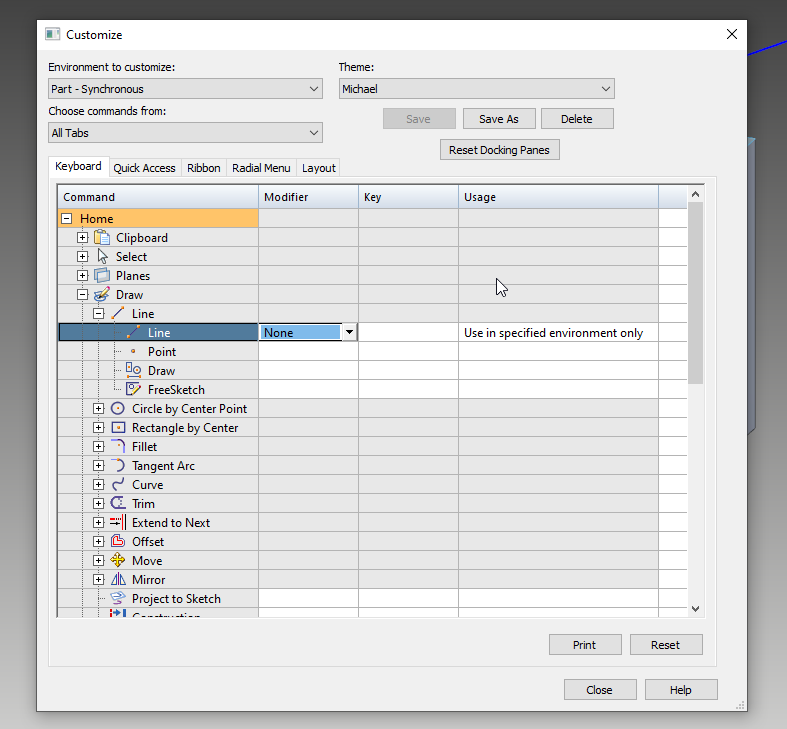Viewport: 787px width, 729px height.
Task: Click the Clipboard icon in the command tree
Action: coord(102,237)
